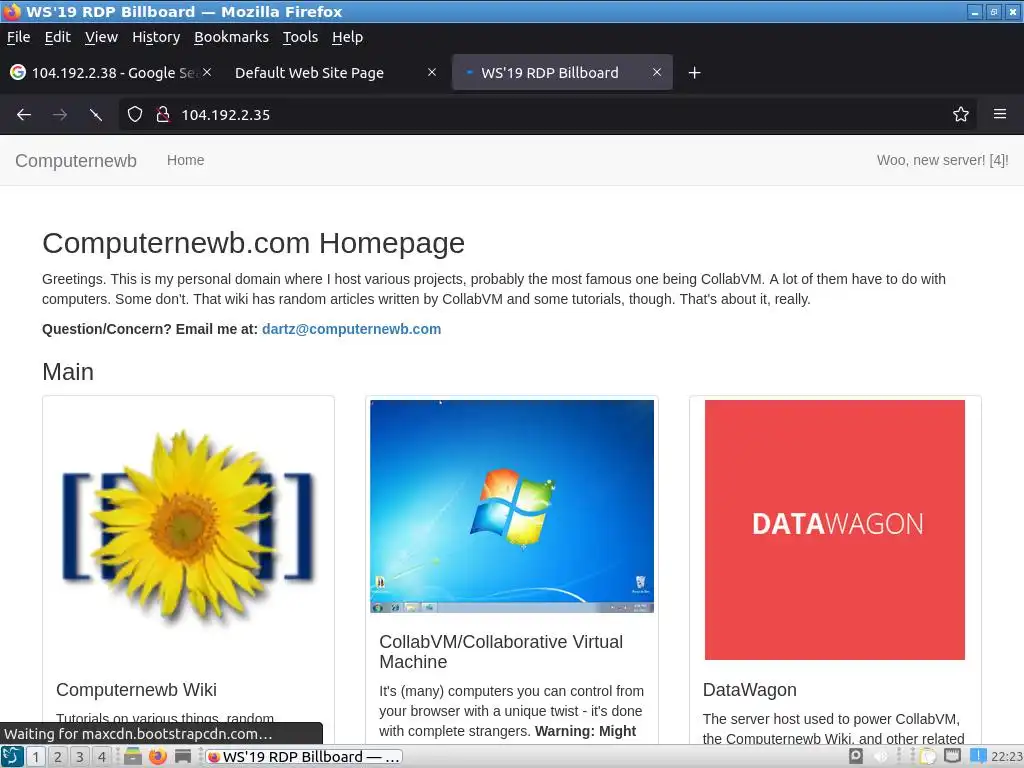Image resolution: width=1024 pixels, height=768 pixels.
Task: Click the Computernewb brand link
Action: (x=76, y=161)
